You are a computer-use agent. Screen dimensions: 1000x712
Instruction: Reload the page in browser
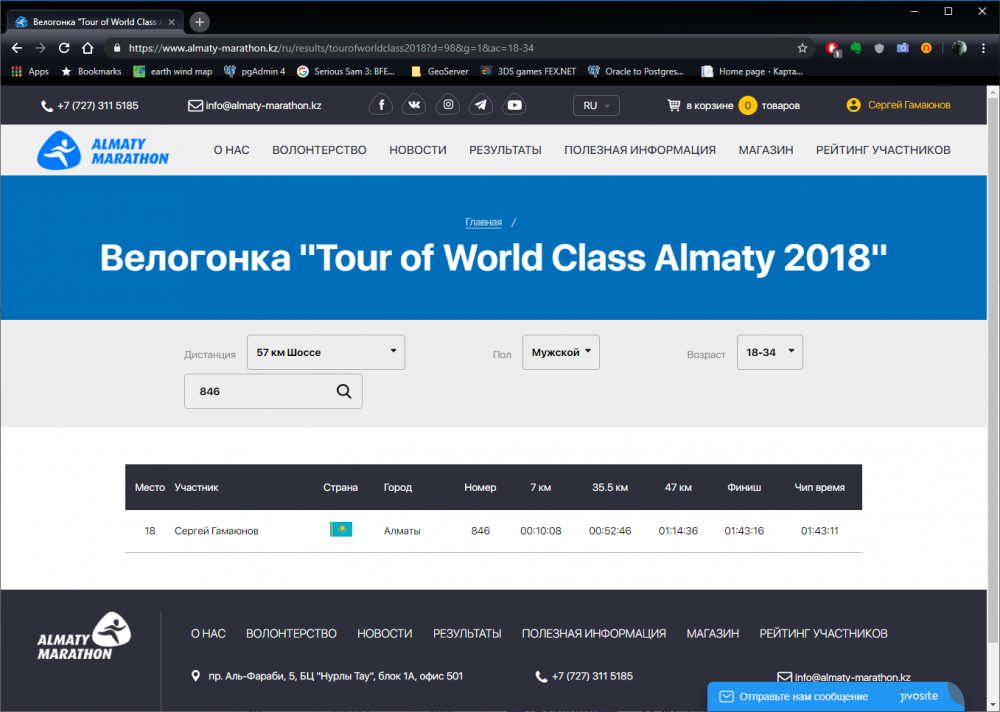click(64, 48)
